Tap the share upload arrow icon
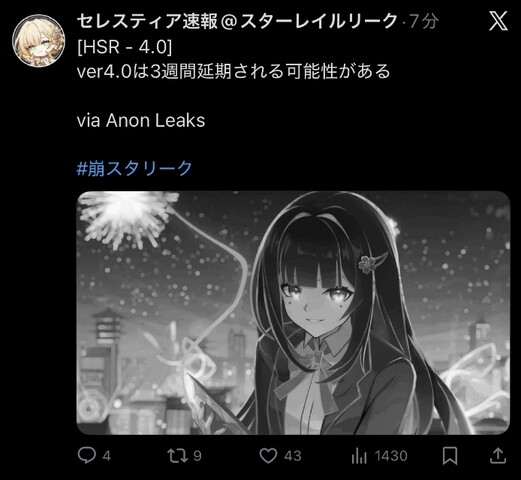 (x=498, y=455)
